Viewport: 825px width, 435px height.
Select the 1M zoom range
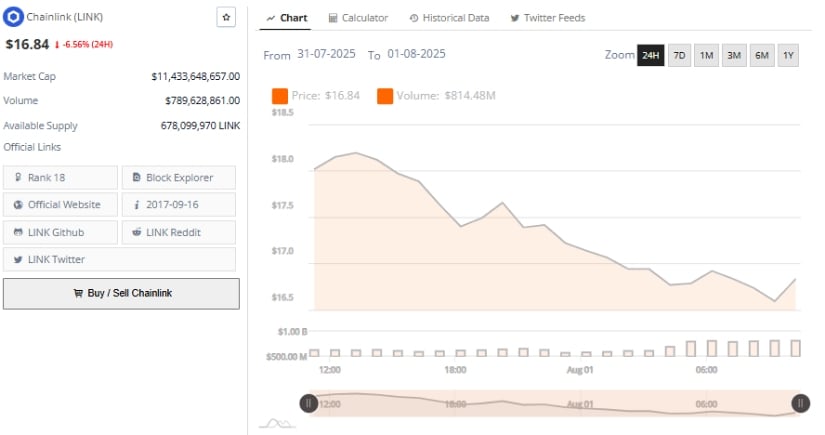click(707, 55)
